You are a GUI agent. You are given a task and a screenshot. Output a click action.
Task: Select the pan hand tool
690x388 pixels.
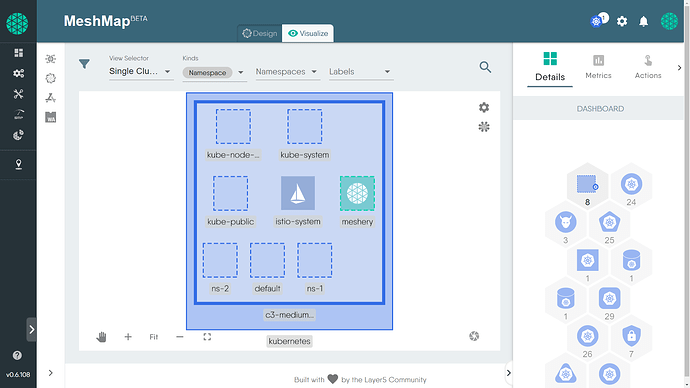[101, 337]
